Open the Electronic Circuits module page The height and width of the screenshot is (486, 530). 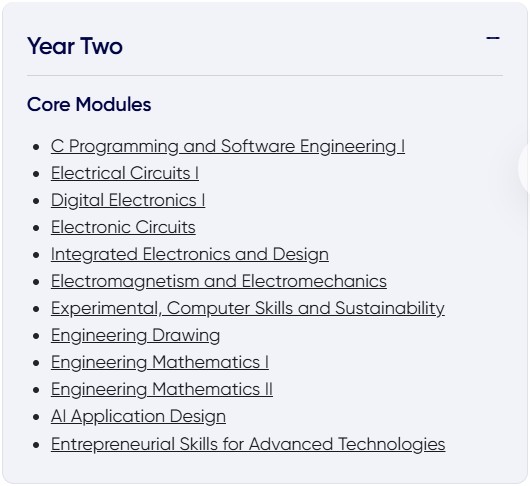(123, 227)
